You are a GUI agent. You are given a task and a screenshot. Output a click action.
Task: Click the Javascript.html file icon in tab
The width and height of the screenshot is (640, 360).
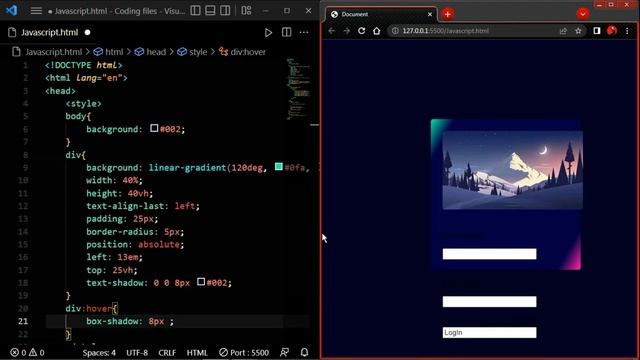pyautogui.click(x=12, y=33)
